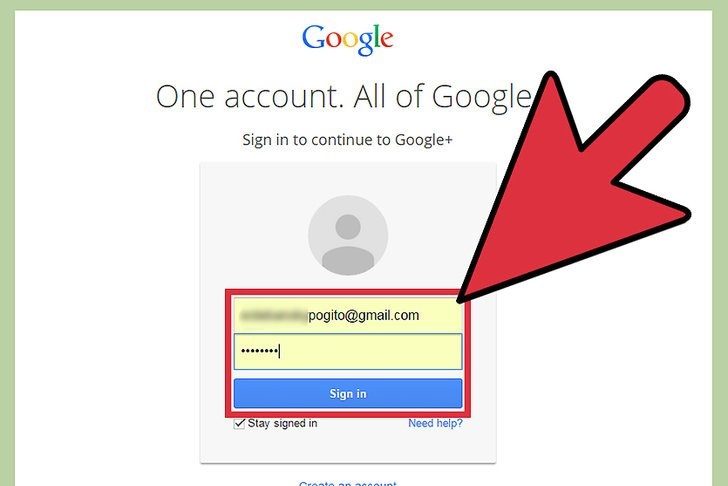Screen dimensions: 728x486
Task: Click the shoulders of the avatar silhouette
Action: click(x=348, y=260)
